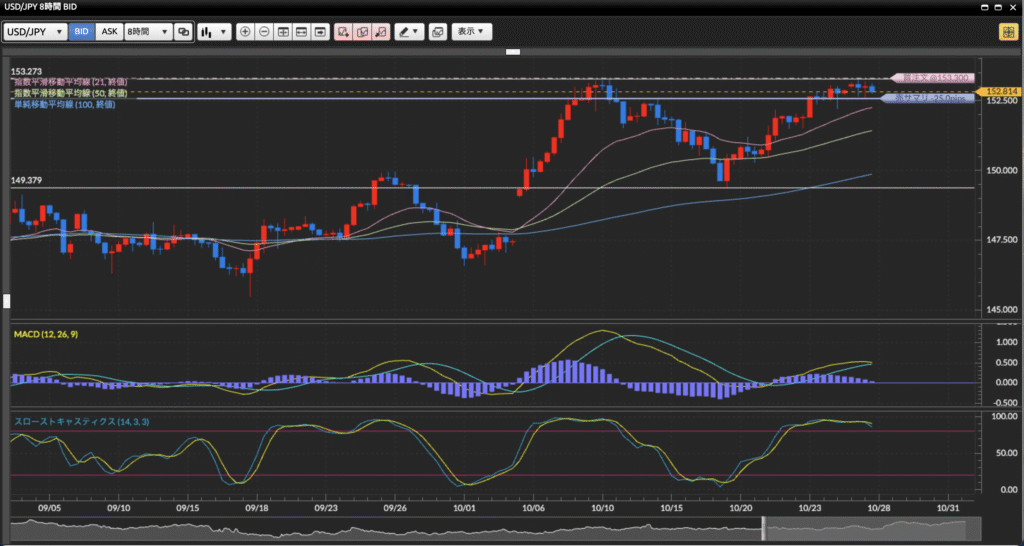Viewport: 1024px width, 546px height.
Task: Expand the chart type bar-style dropdown
Action: (214, 32)
